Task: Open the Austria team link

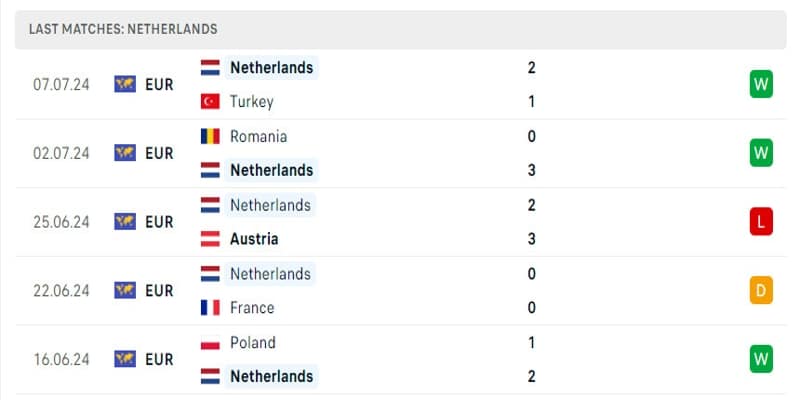Action: (254, 239)
